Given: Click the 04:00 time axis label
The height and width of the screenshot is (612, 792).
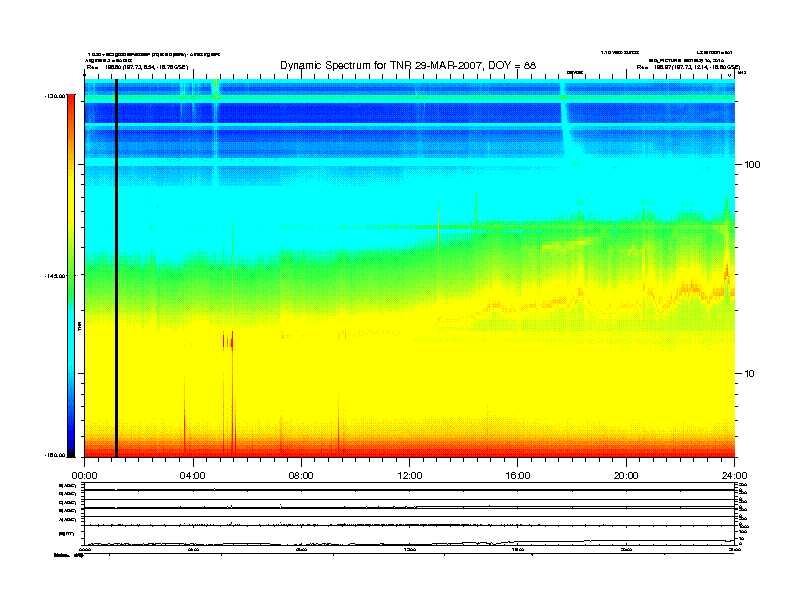Looking at the screenshot, I should coord(192,476).
